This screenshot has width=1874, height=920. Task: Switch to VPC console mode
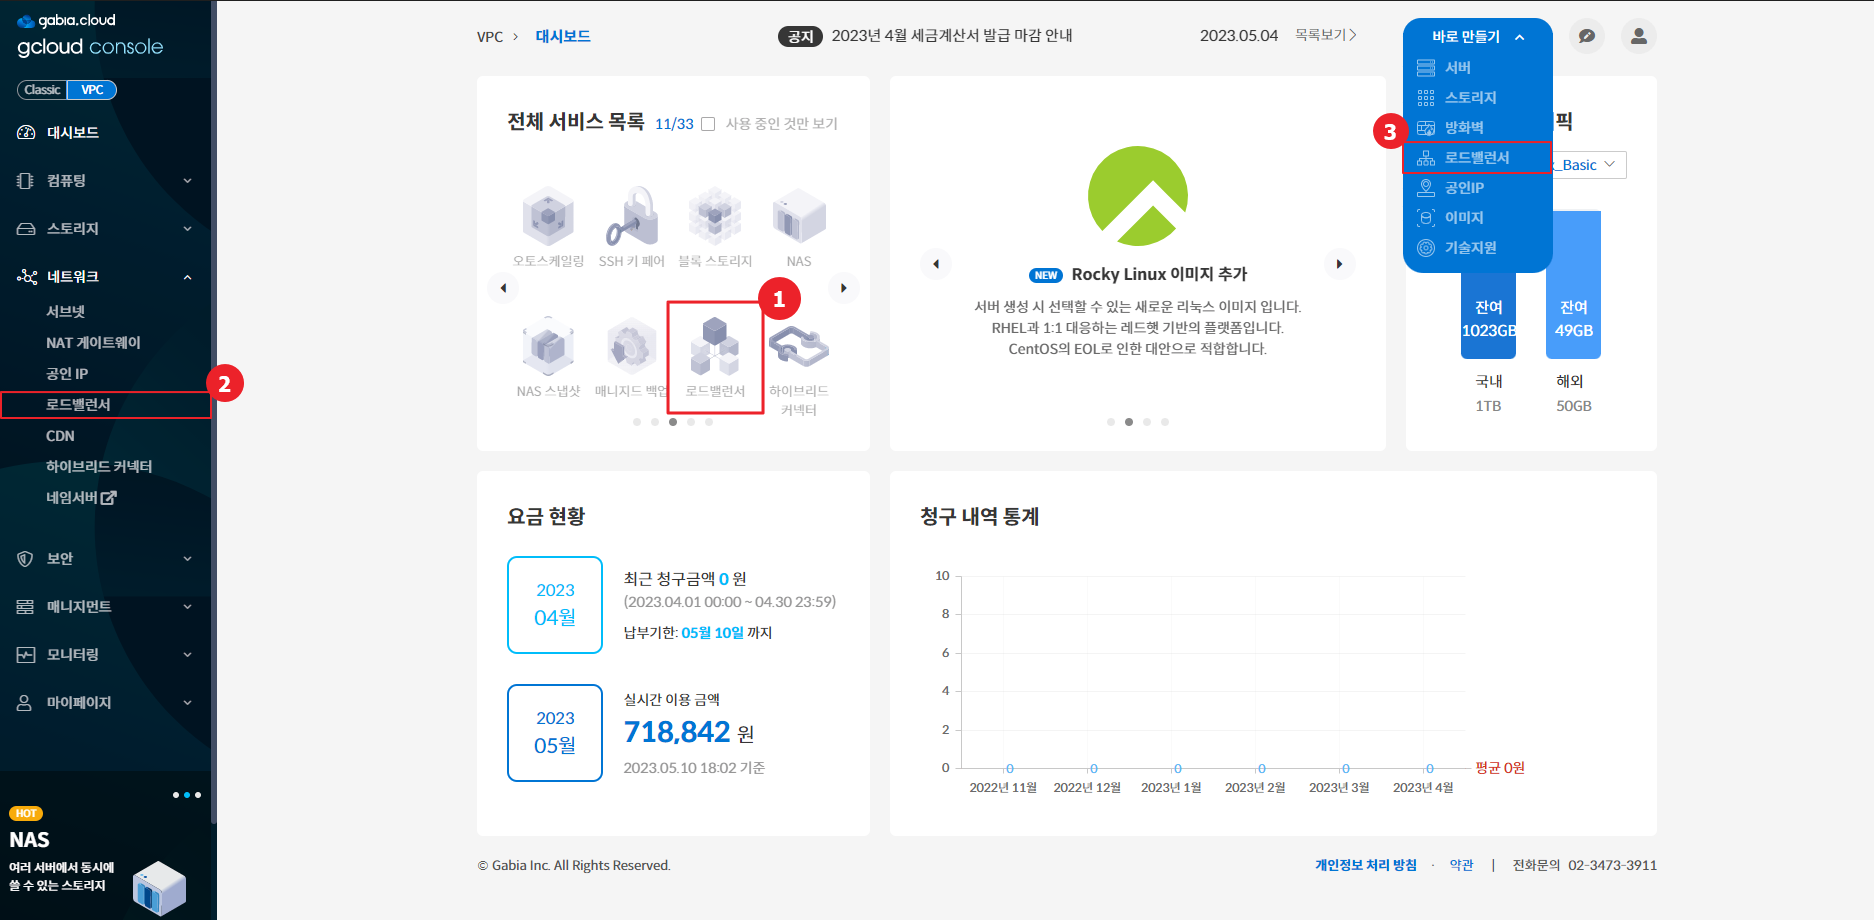point(92,90)
